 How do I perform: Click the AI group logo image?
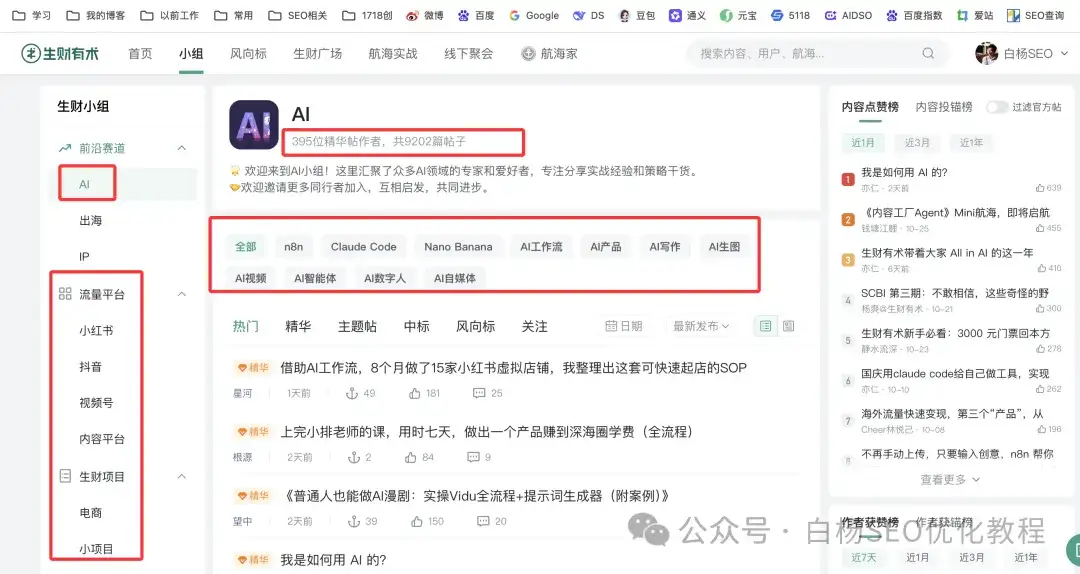tap(254, 125)
